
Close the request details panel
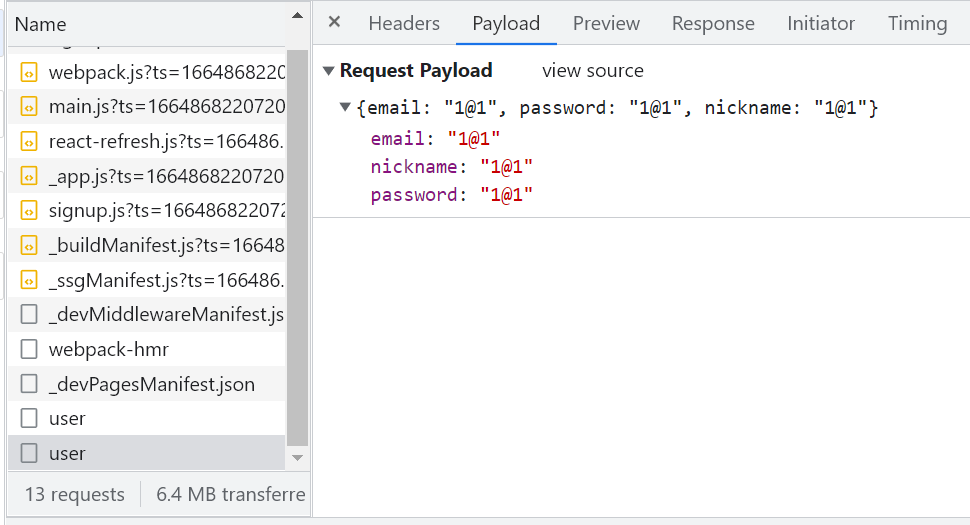(x=334, y=22)
